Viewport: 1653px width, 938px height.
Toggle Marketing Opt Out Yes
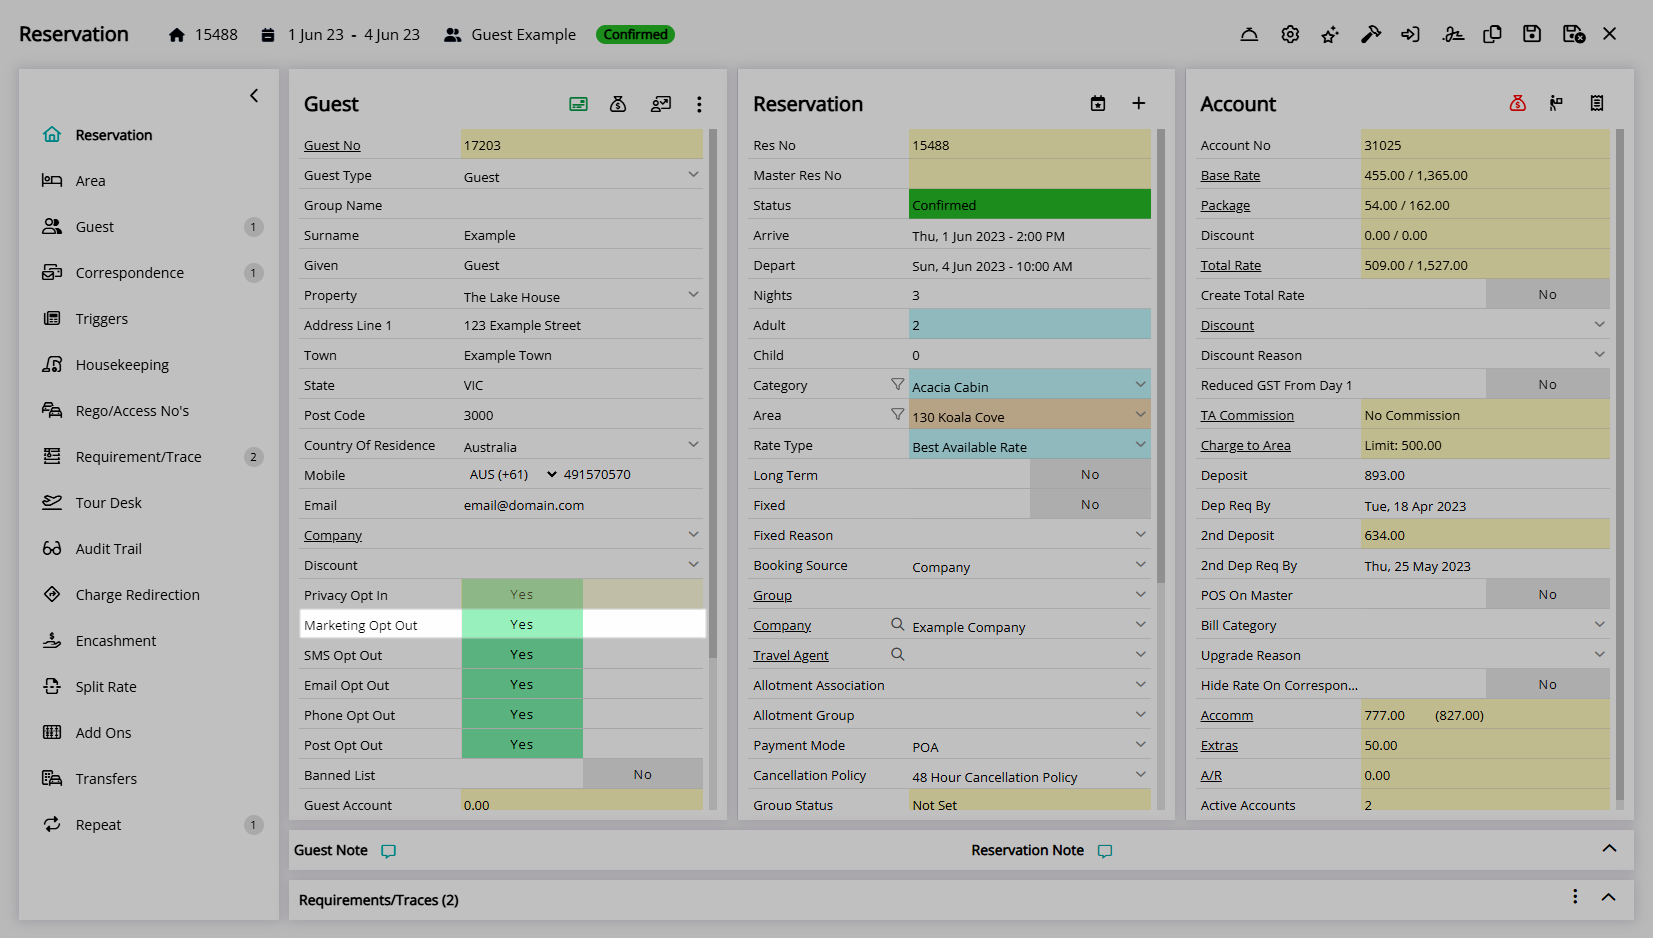[x=522, y=624]
